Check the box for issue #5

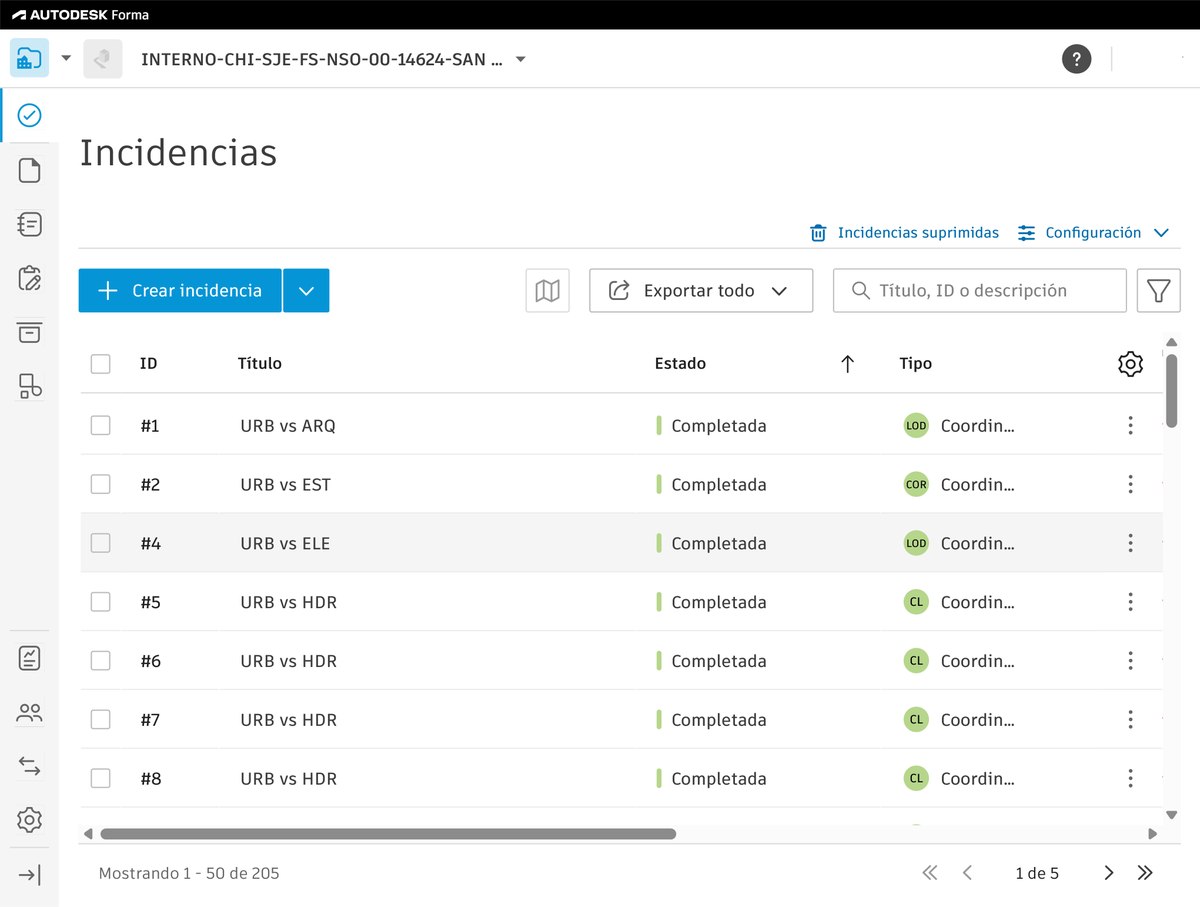[x=100, y=602]
